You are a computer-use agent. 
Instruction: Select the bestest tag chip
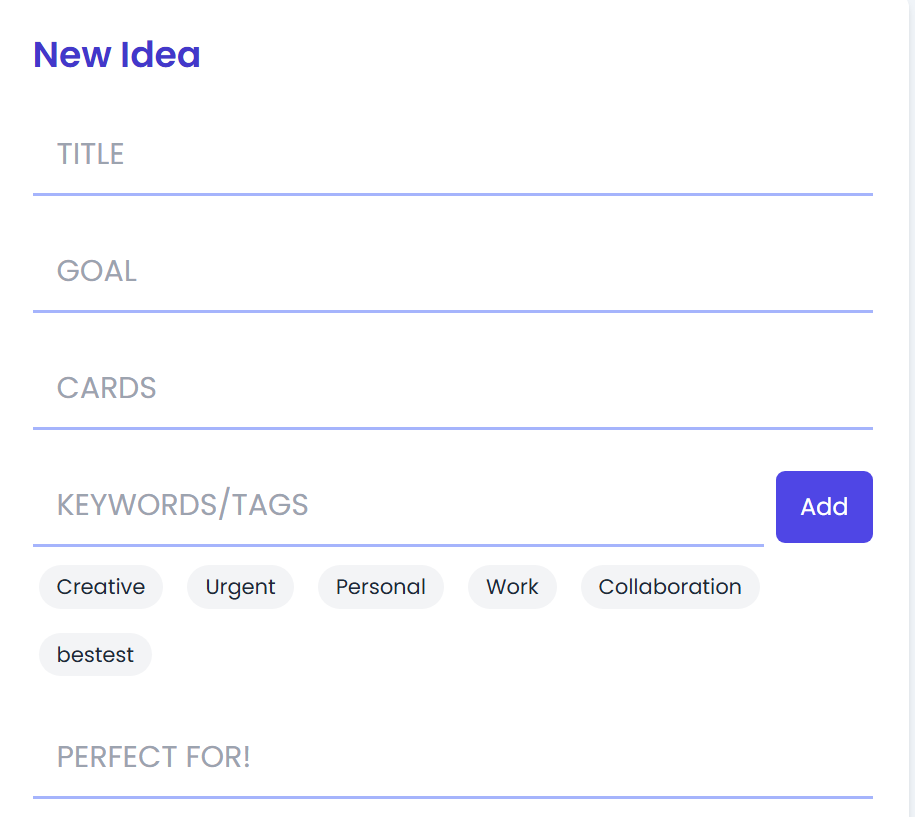[95, 655]
